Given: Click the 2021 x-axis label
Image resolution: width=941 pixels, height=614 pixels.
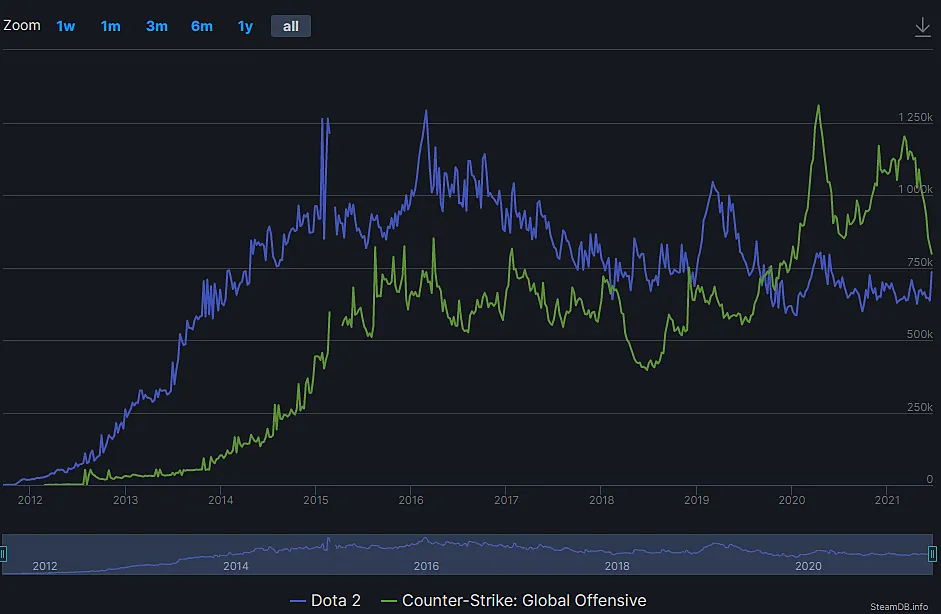Looking at the screenshot, I should (887, 500).
